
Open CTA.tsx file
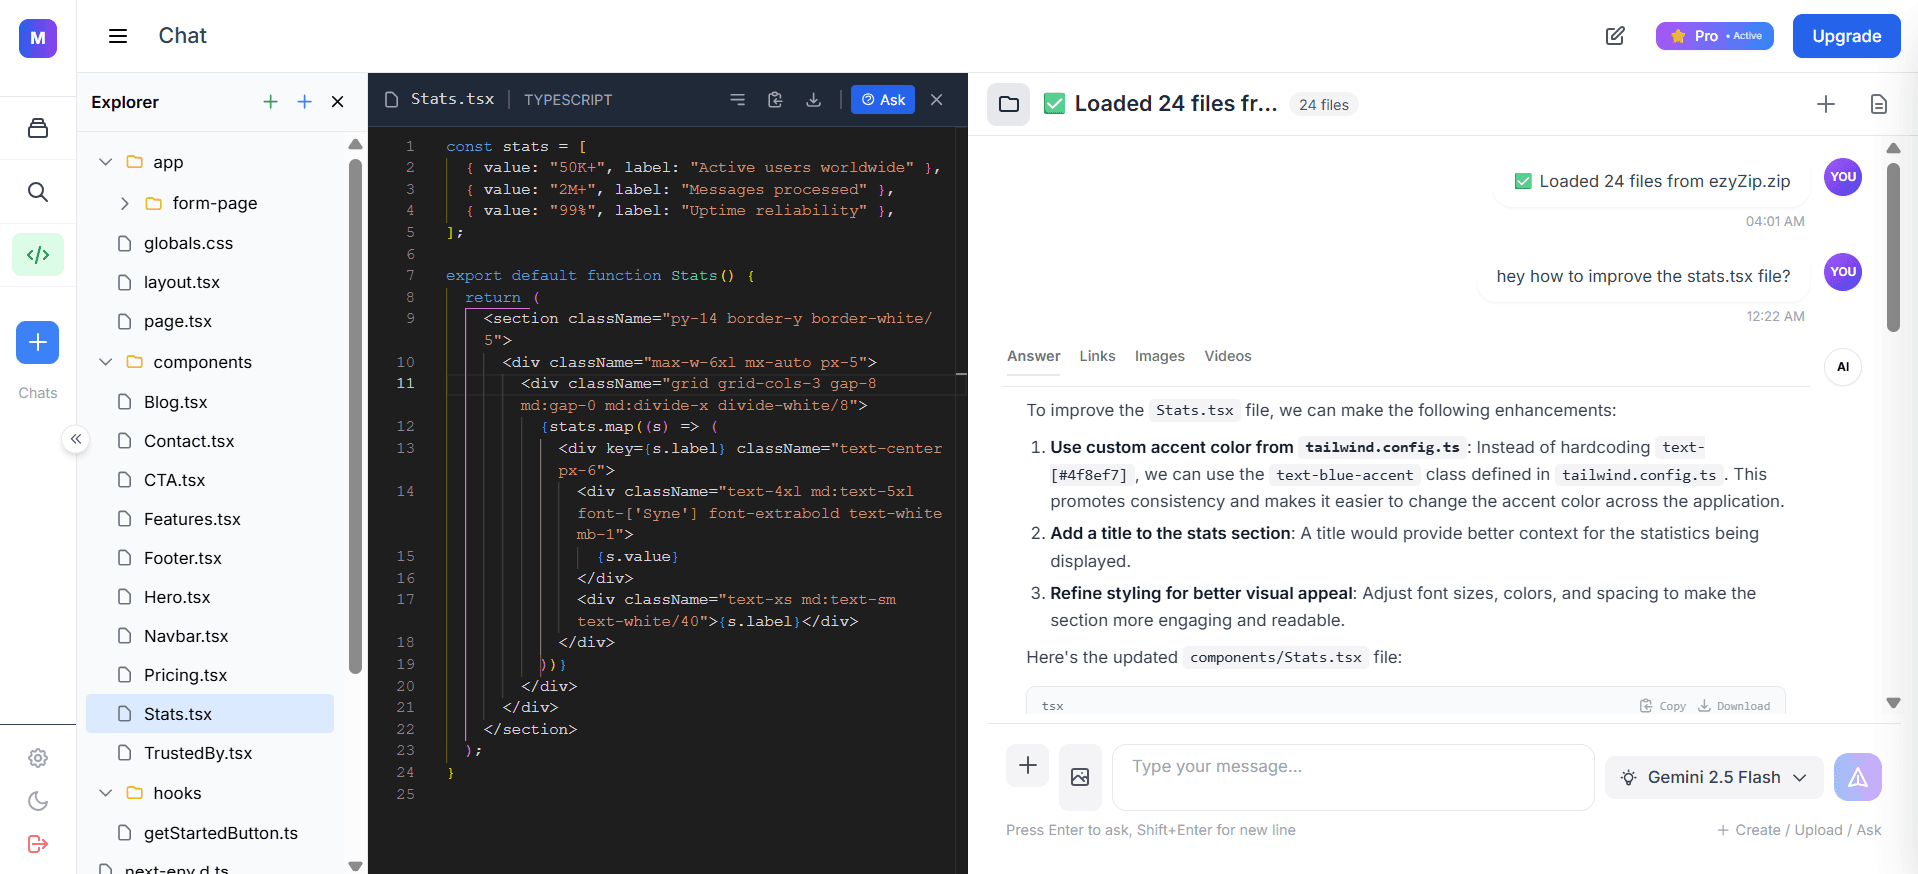click(x=210, y=480)
